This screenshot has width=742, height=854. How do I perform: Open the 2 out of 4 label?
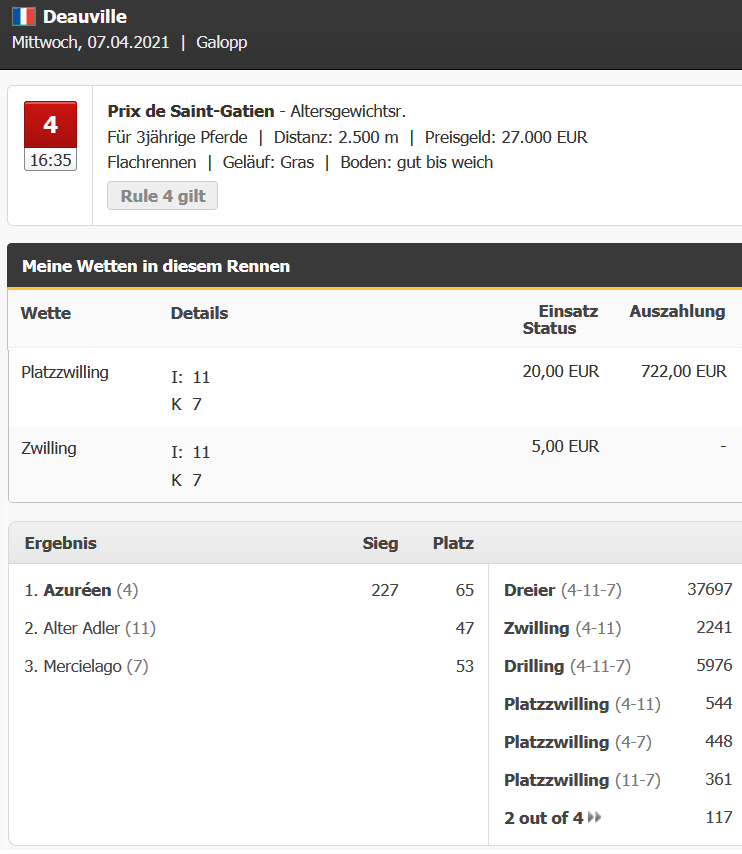[x=544, y=818]
